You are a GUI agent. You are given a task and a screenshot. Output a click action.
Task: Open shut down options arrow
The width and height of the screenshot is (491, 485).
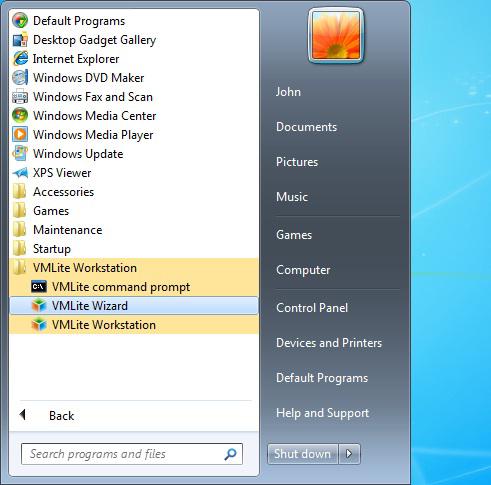[x=349, y=454]
